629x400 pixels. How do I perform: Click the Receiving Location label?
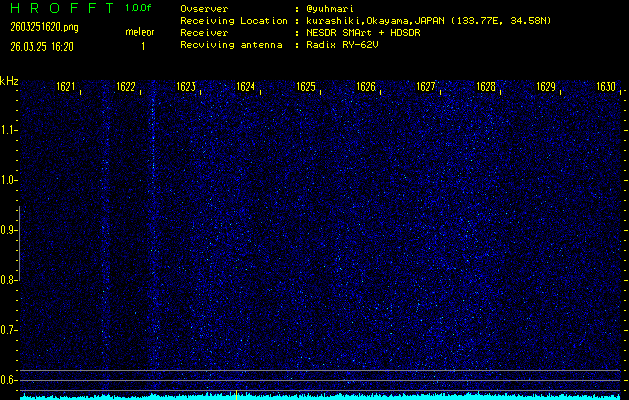tap(234, 21)
